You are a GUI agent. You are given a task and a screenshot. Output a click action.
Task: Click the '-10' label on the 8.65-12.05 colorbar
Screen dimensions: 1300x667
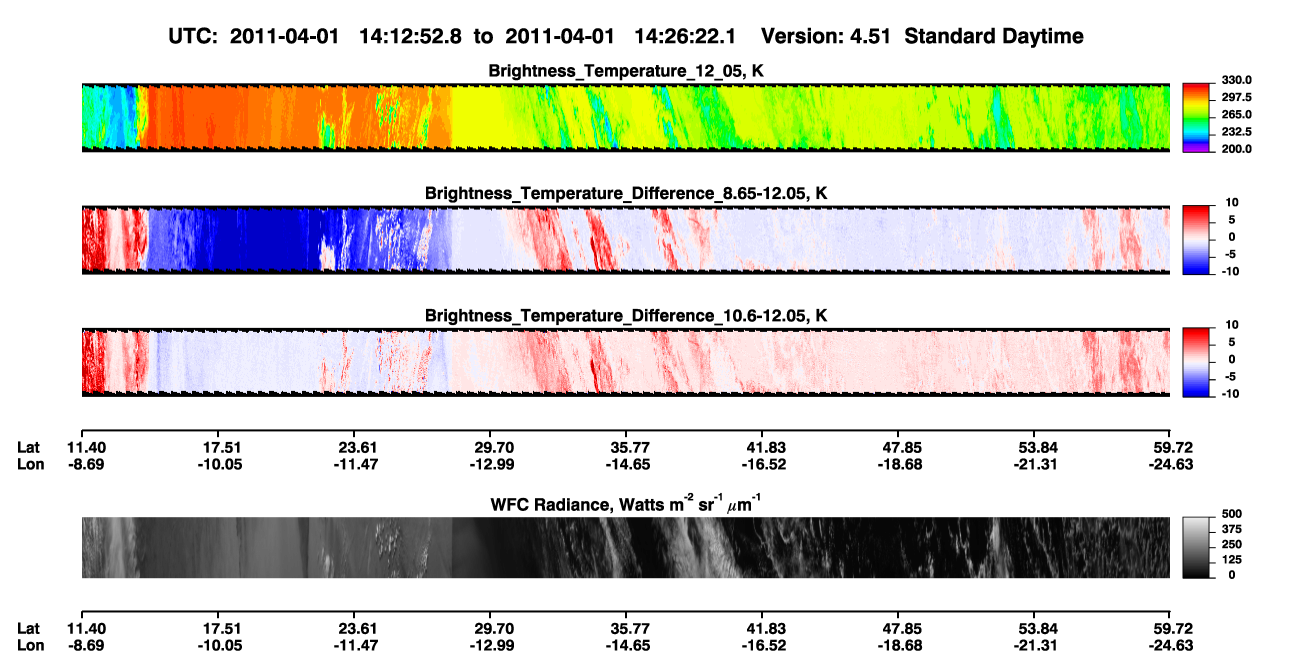(1230, 271)
